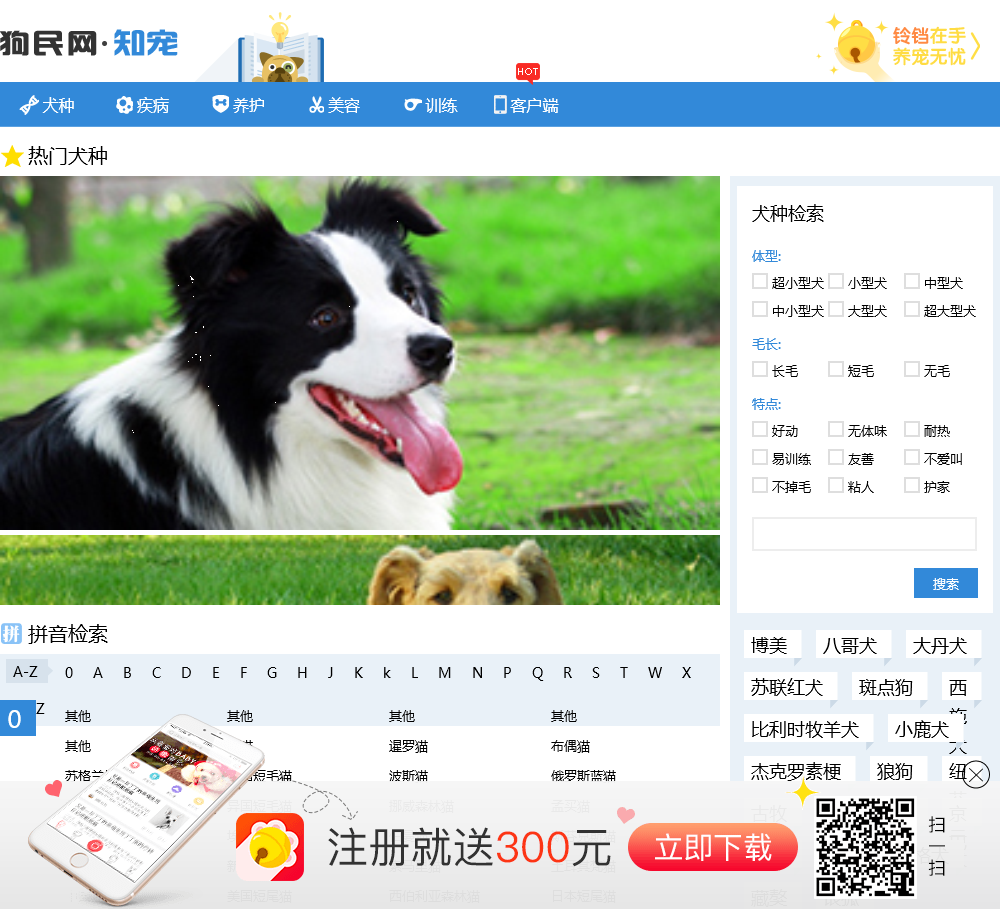The width and height of the screenshot is (1000, 909).
Task: Open the 博美 breed tag
Action: point(772,646)
